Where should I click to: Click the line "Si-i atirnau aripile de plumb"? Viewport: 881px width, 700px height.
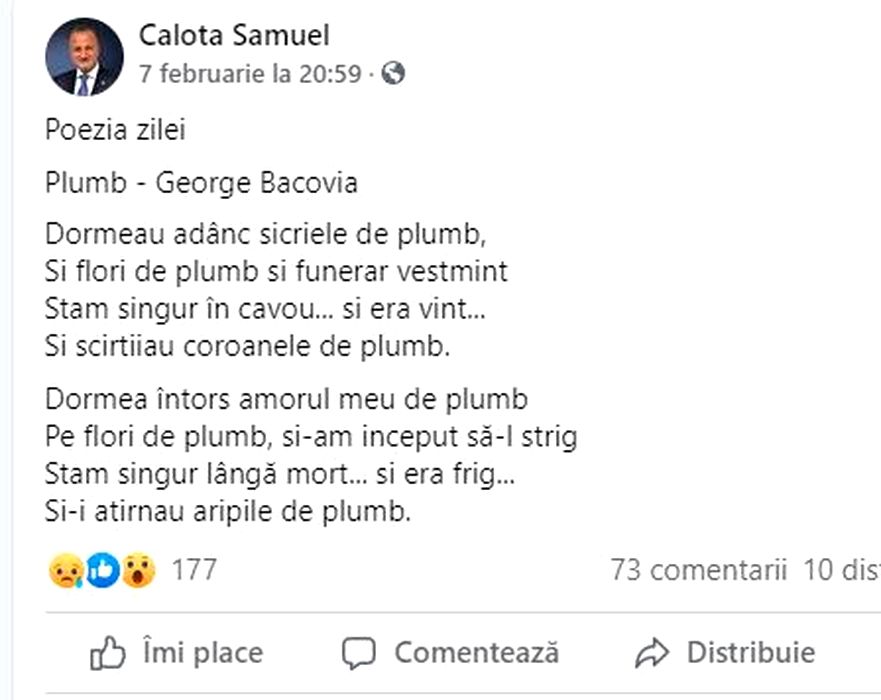click(x=228, y=512)
